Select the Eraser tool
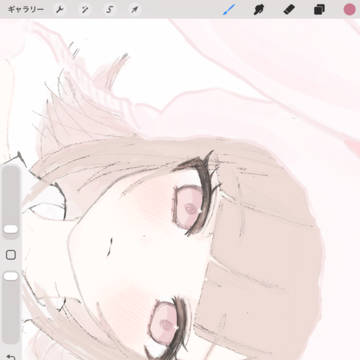The image size is (360, 360). coord(289,9)
